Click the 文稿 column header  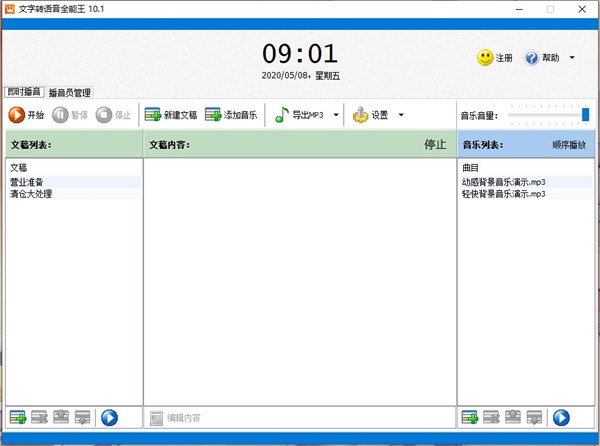click(19, 168)
